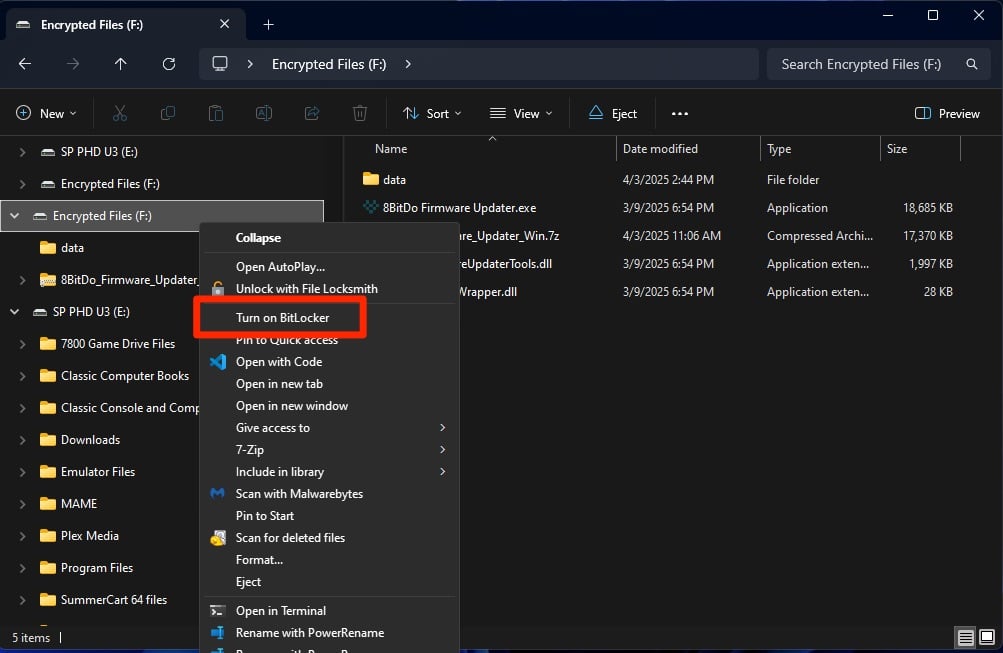The height and width of the screenshot is (653, 1003).
Task: Close the Encrypted Files (F:) tab
Action: [x=225, y=24]
